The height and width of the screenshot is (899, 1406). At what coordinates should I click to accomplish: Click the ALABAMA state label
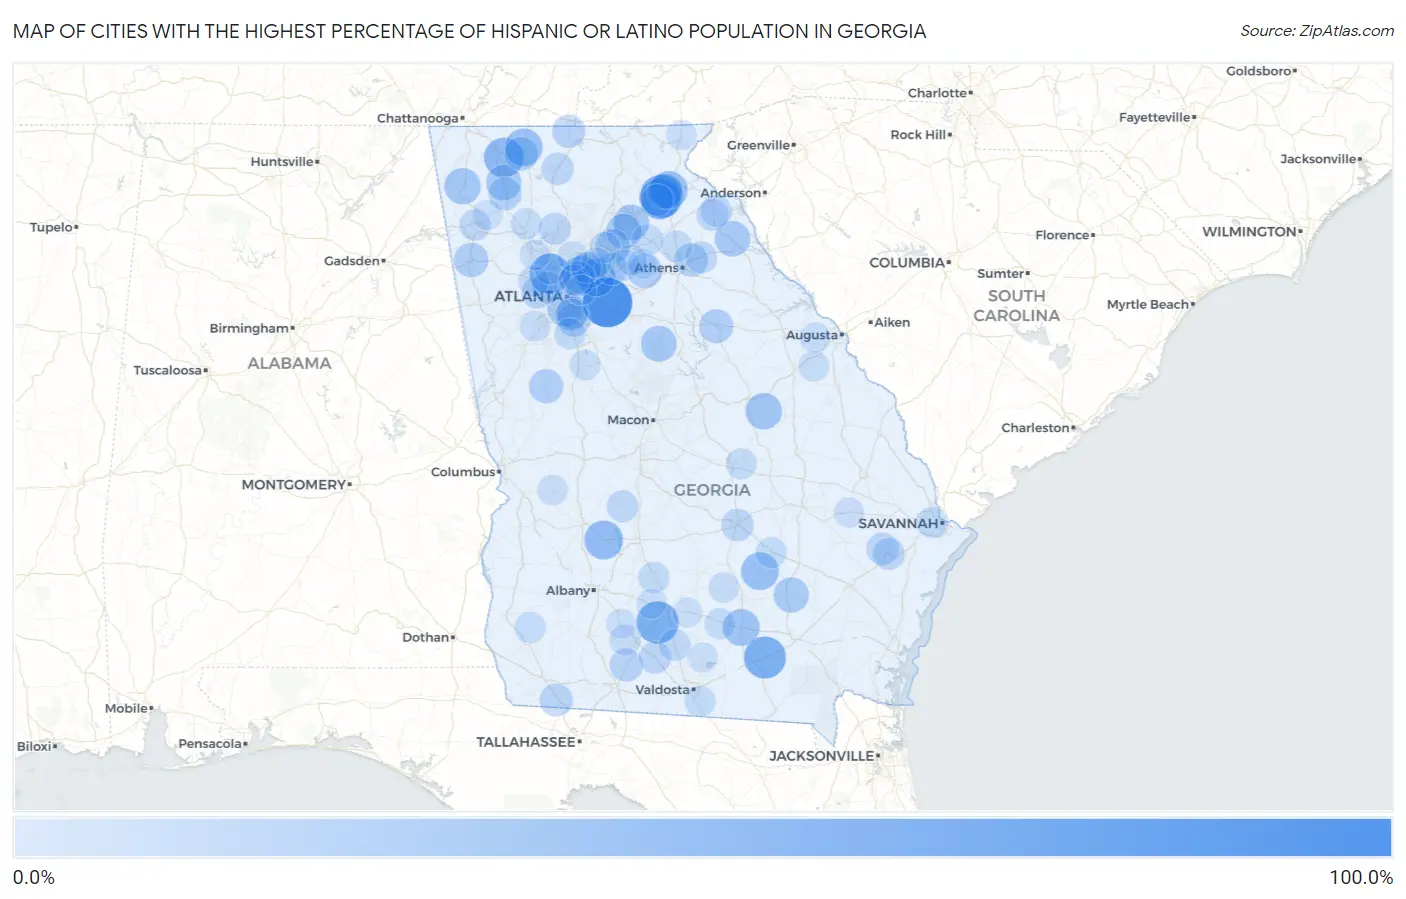tap(289, 363)
